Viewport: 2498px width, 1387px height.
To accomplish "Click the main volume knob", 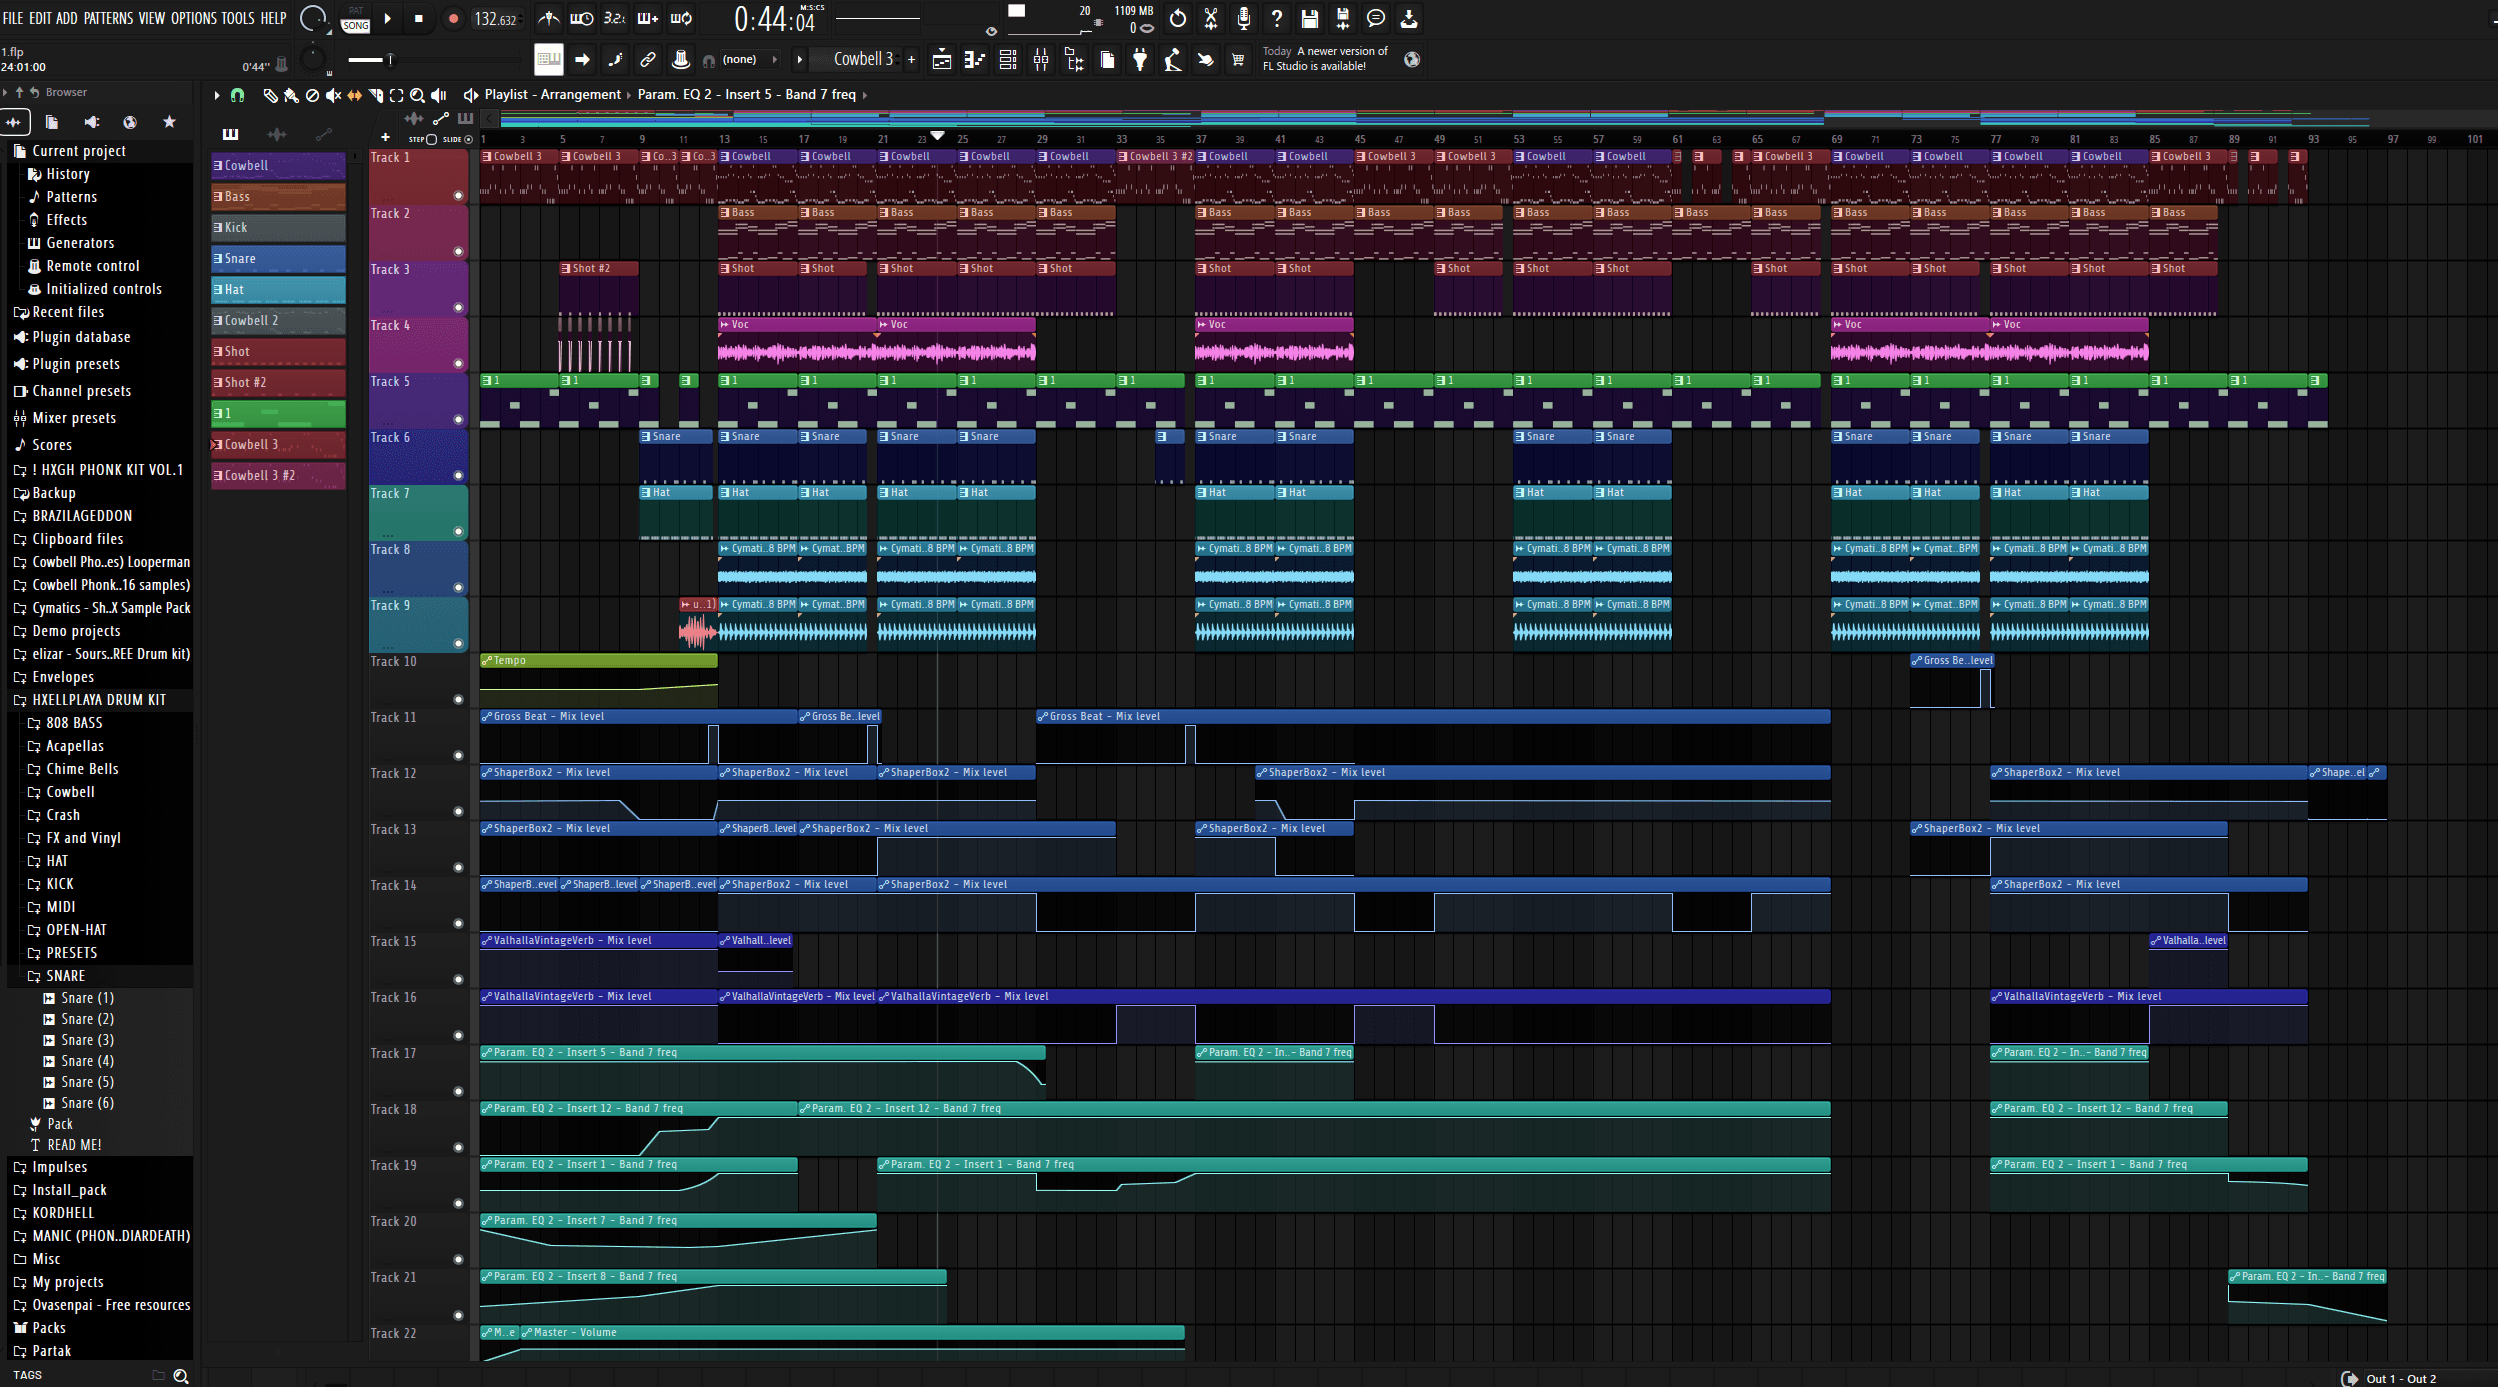I will [x=313, y=19].
